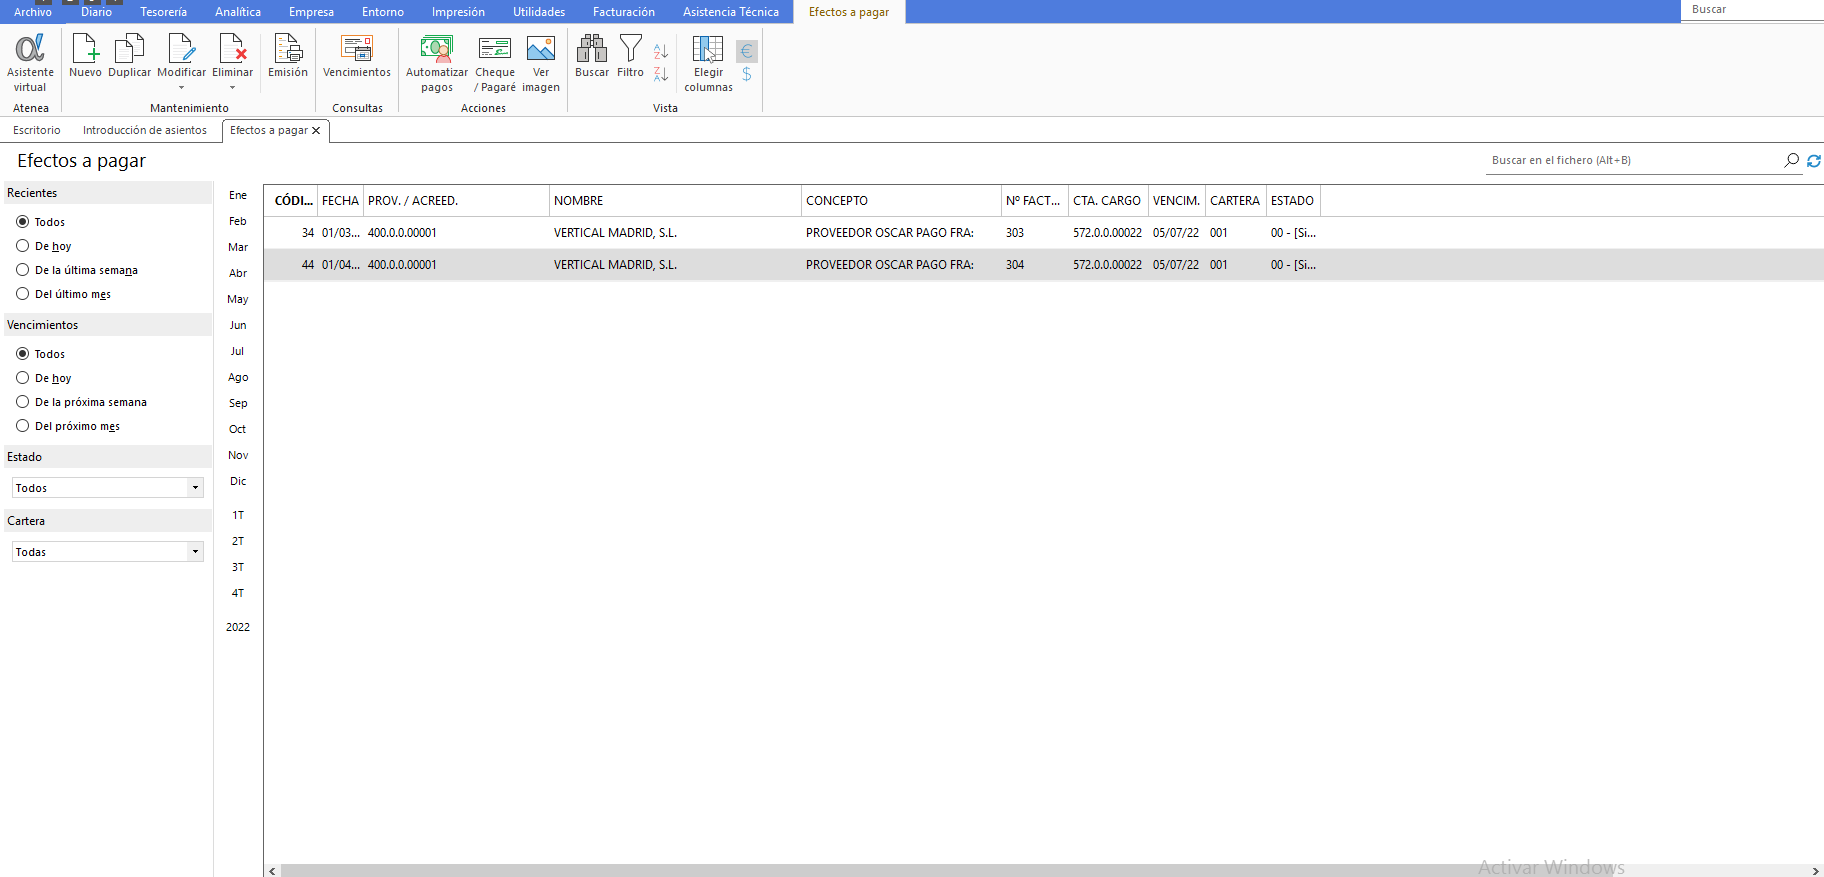
Task: Select Vencimientos Todos radio button
Action: pos(22,354)
